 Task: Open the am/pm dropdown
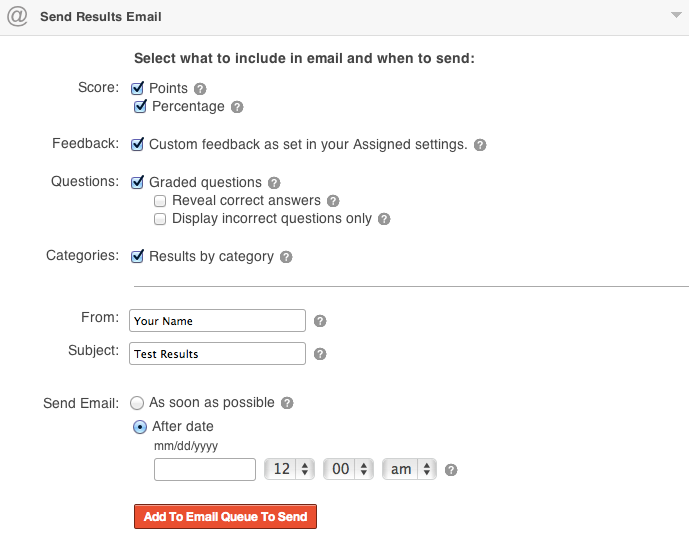coord(410,469)
